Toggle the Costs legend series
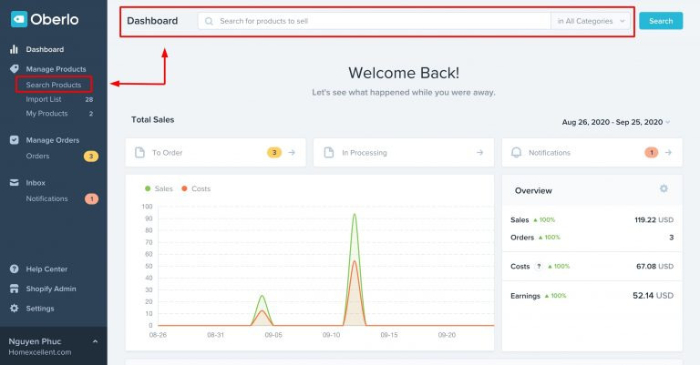Screen dimensions: 700x365 pyautogui.click(x=196, y=189)
